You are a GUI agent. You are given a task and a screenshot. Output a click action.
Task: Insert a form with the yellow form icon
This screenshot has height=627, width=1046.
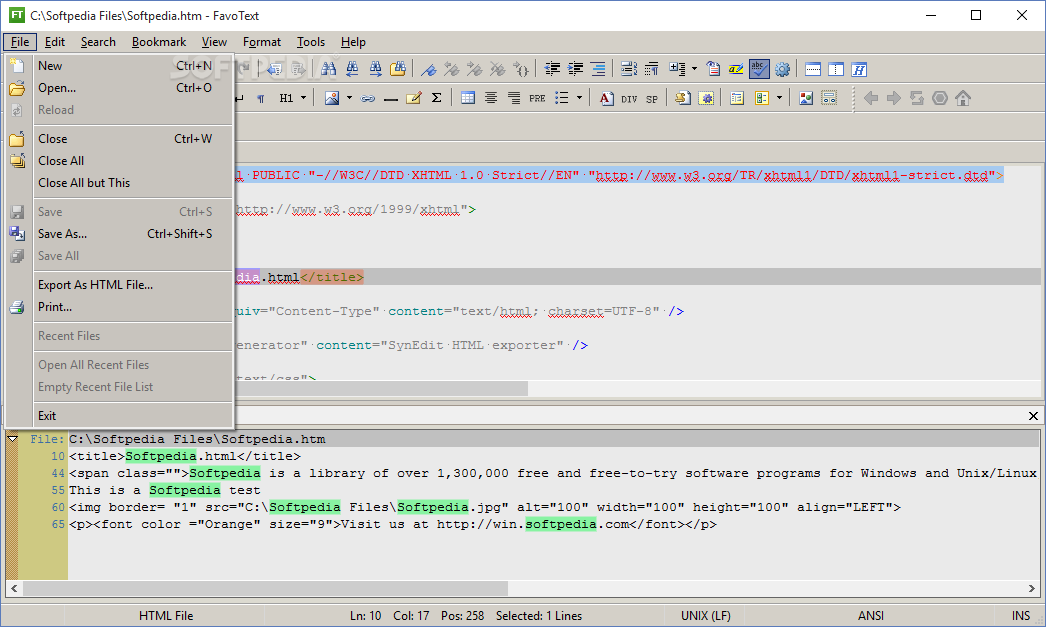736,98
